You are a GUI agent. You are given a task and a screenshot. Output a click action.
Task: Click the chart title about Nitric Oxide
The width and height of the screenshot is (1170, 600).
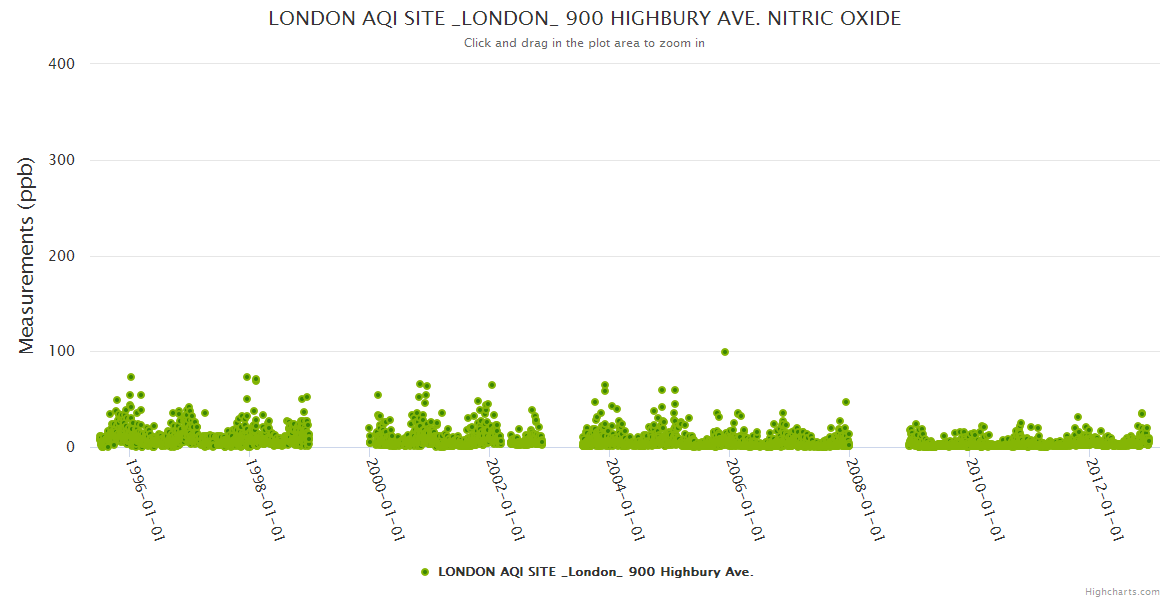pyautogui.click(x=584, y=19)
